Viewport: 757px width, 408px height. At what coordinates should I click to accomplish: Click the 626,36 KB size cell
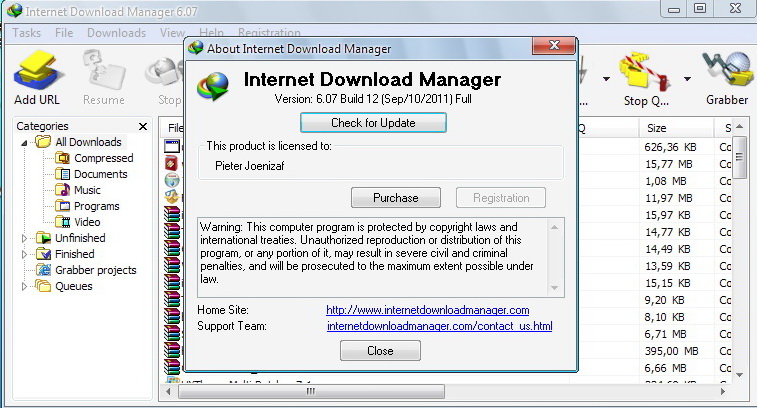(670, 147)
